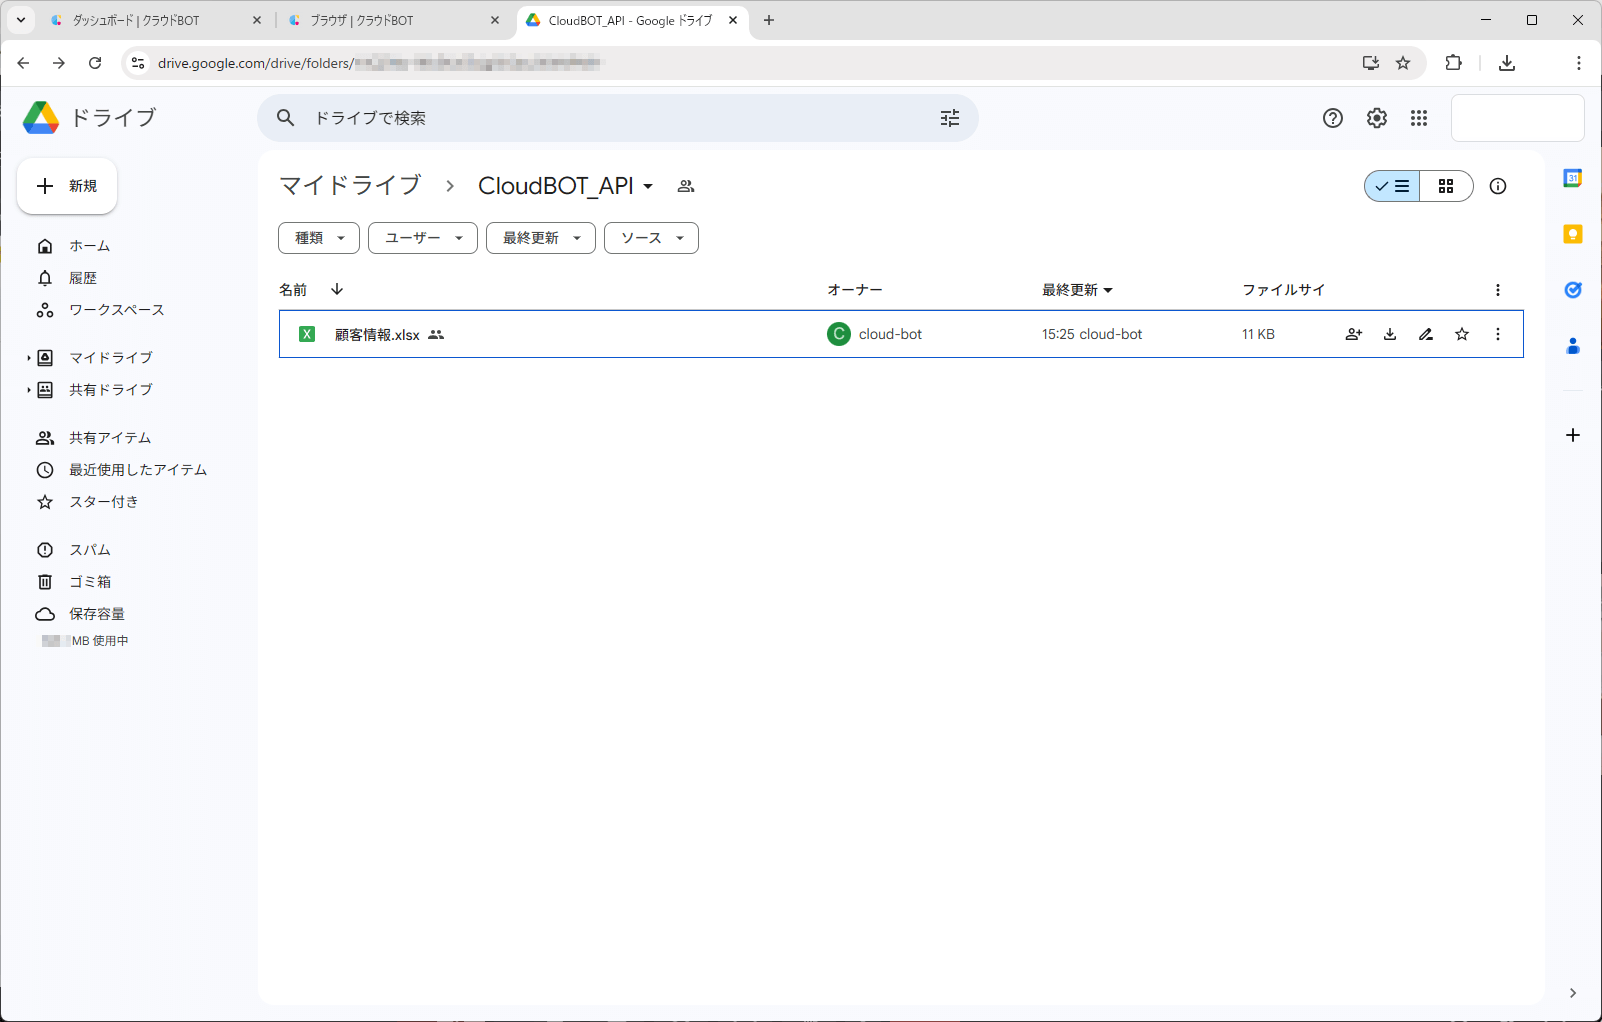Open Google Calendar side panel
The width and height of the screenshot is (1602, 1022).
pyautogui.click(x=1573, y=178)
